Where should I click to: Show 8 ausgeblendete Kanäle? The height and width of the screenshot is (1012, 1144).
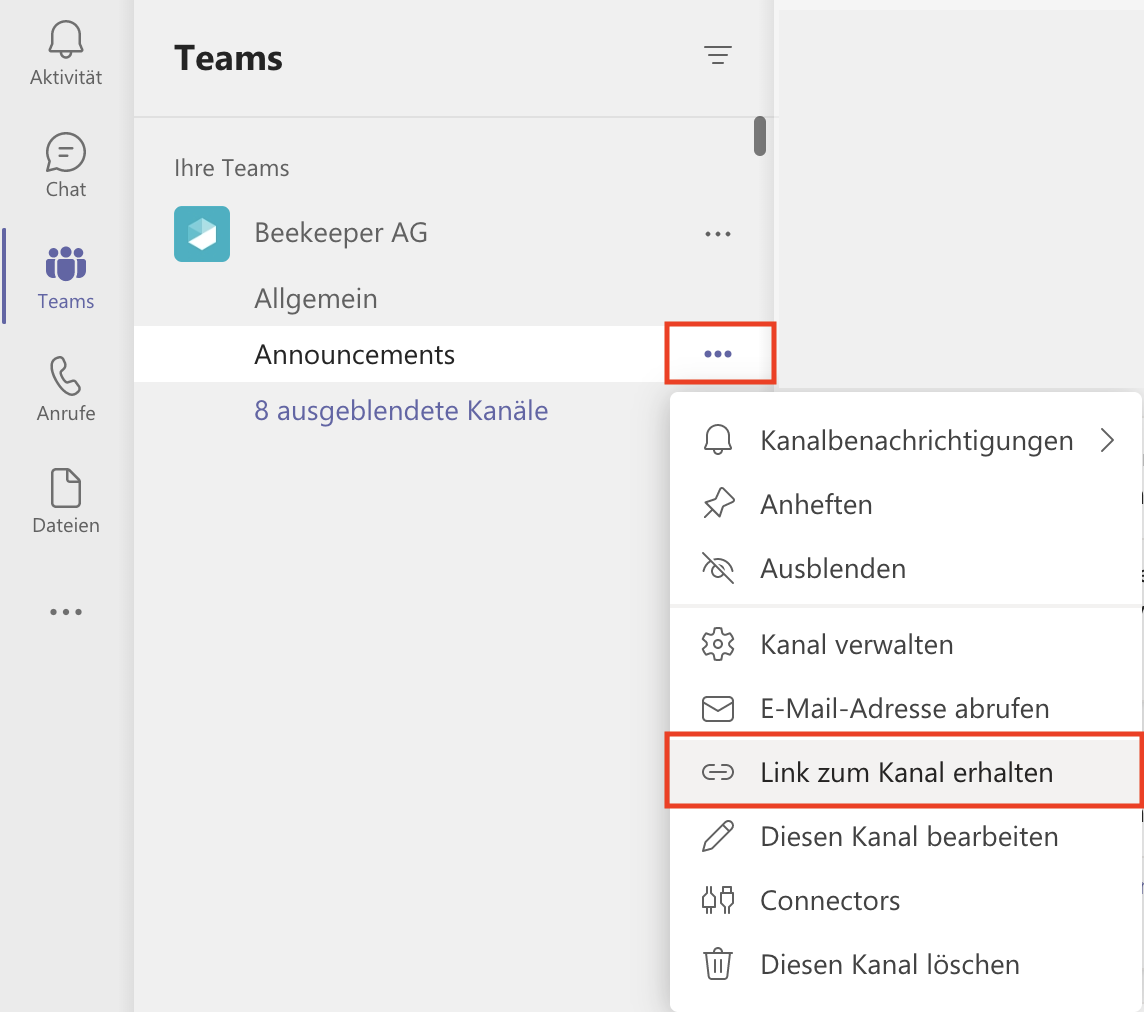[x=401, y=411]
